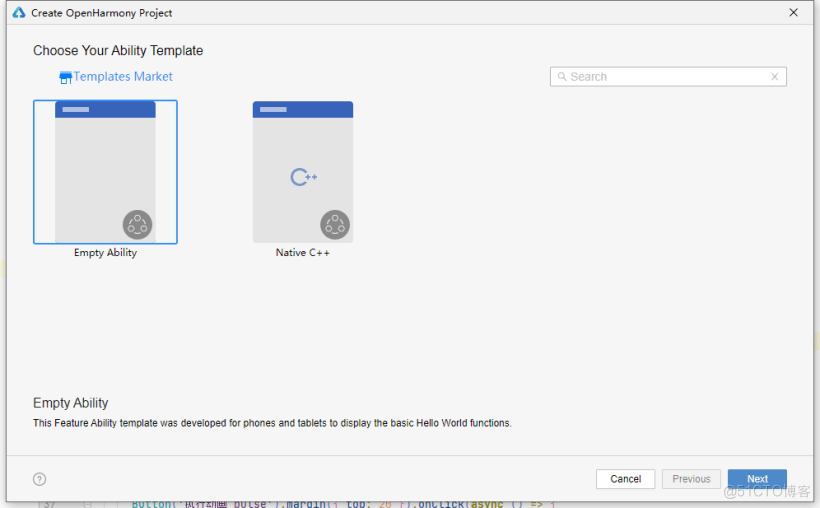This screenshot has height=508, width=820.
Task: Close the Create OpenHarmony Project dialog
Action: (x=793, y=13)
